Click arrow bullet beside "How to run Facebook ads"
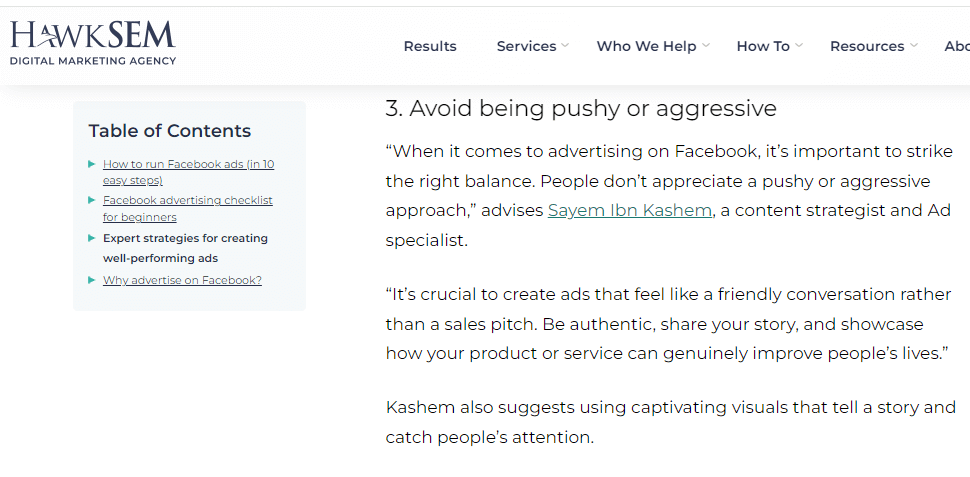Screen dimensions: 970x477 tap(92, 164)
